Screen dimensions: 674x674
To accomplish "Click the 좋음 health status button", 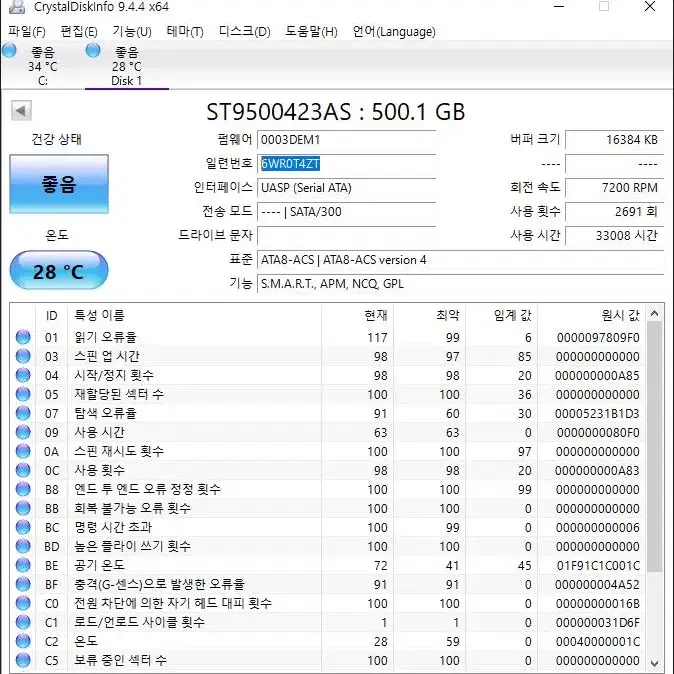I will click(x=59, y=184).
